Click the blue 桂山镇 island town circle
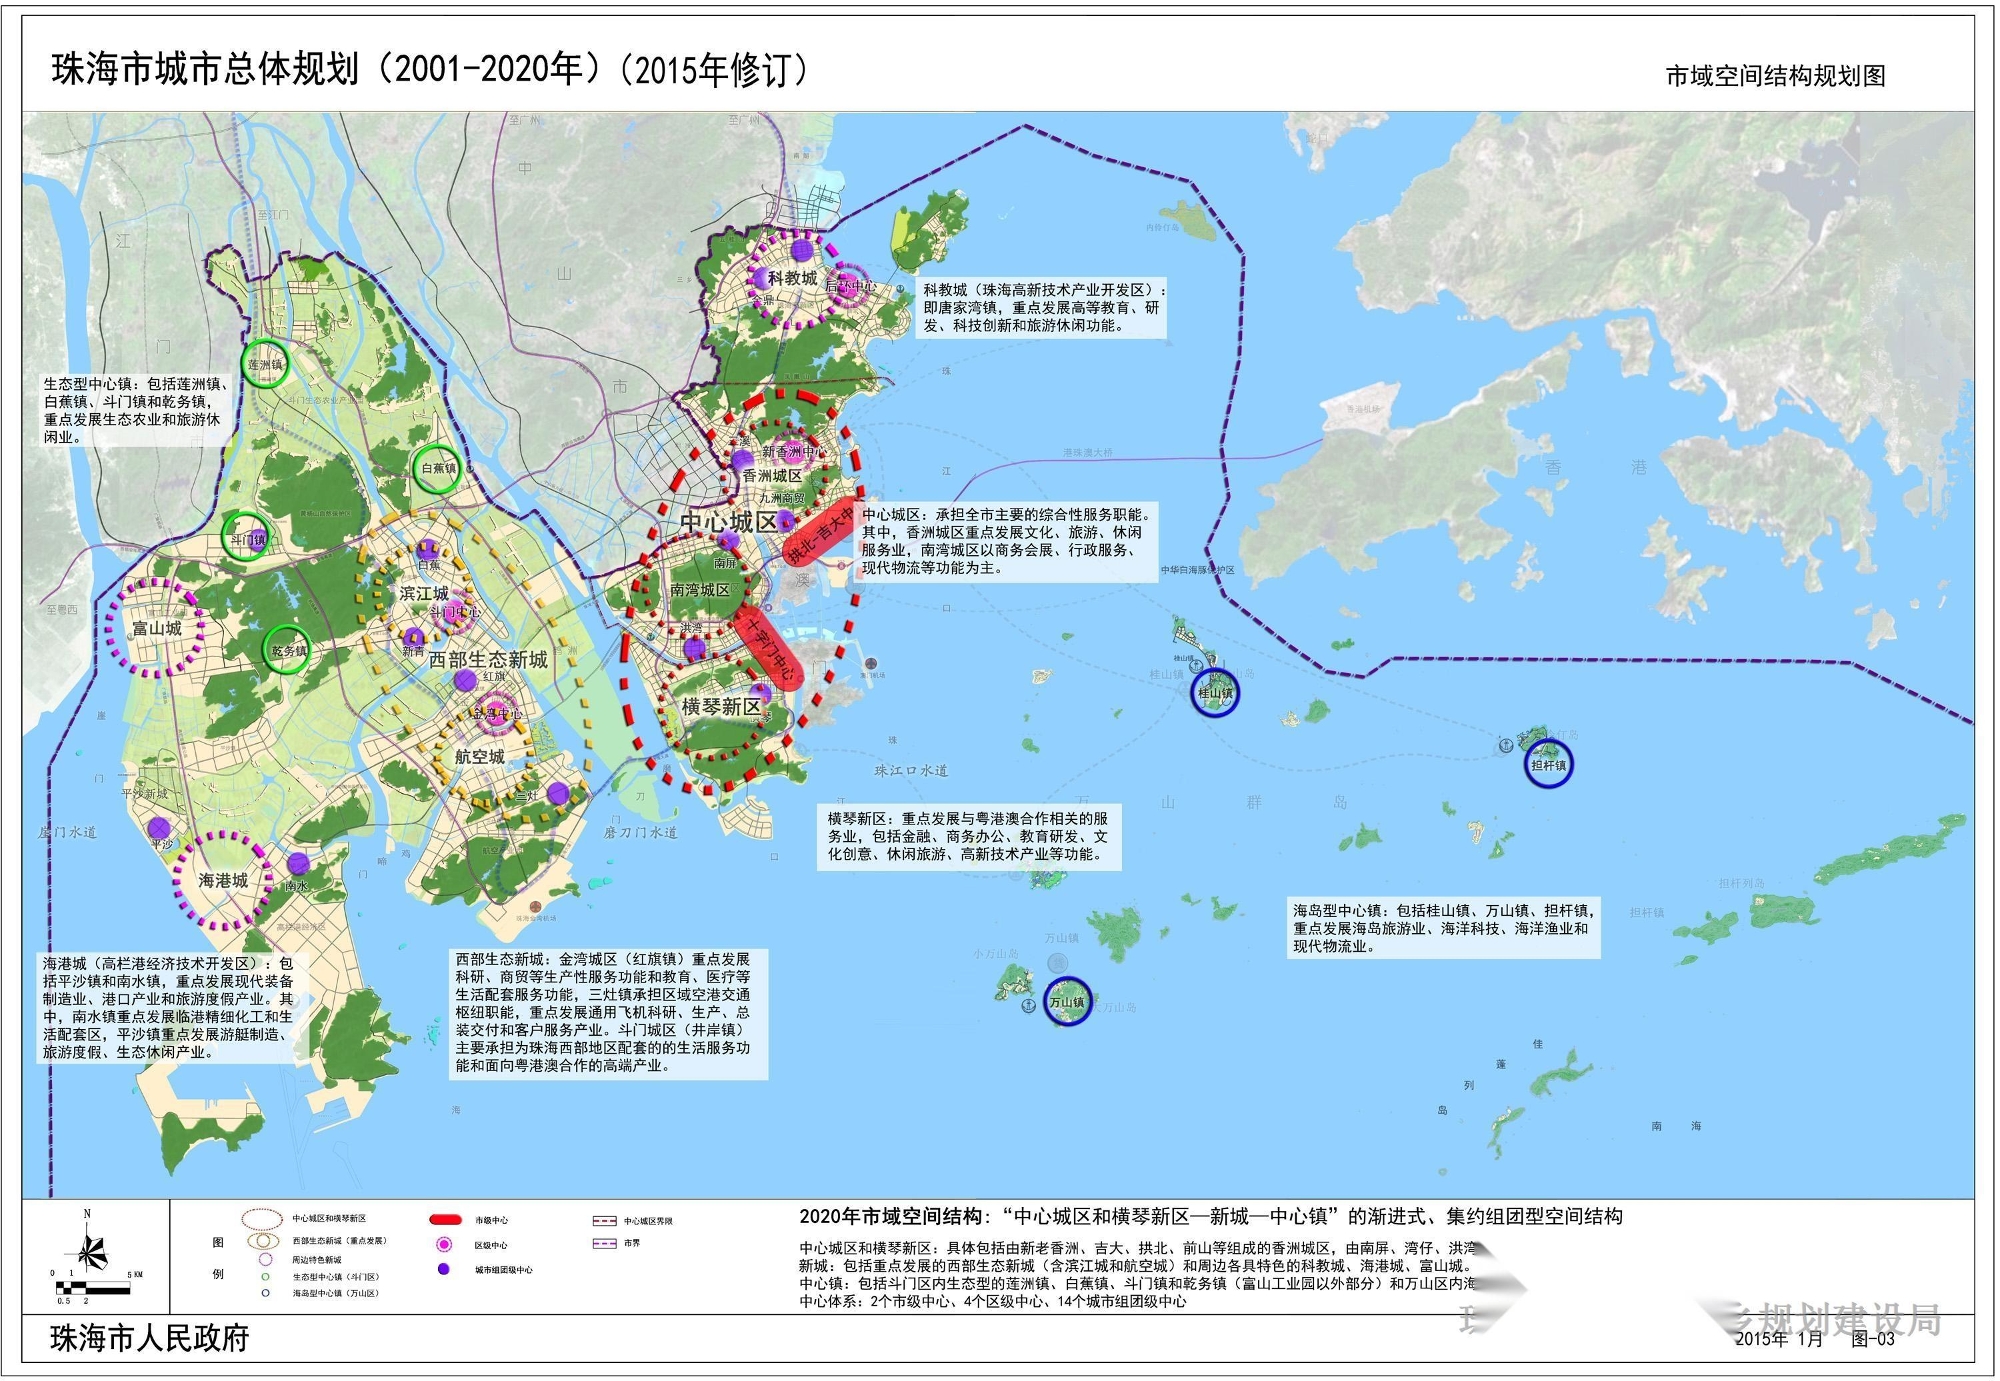 tap(1215, 692)
